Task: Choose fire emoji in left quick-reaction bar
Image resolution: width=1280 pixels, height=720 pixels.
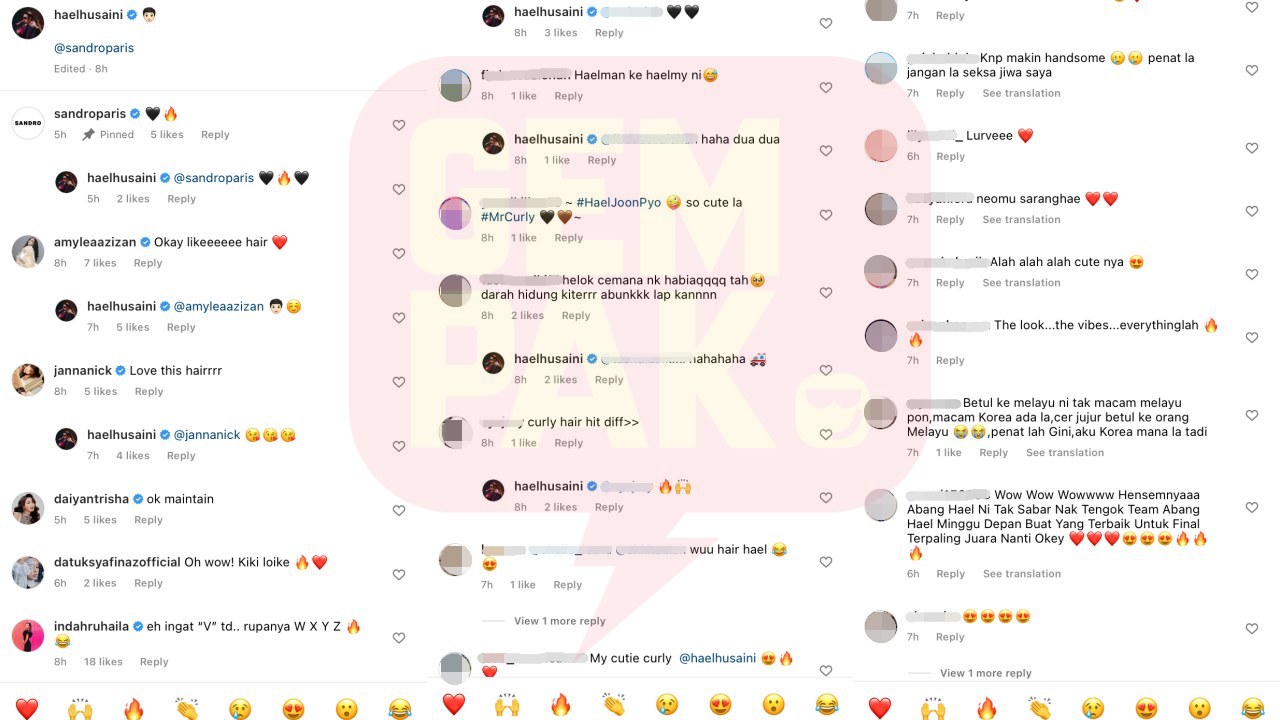Action: (133, 708)
